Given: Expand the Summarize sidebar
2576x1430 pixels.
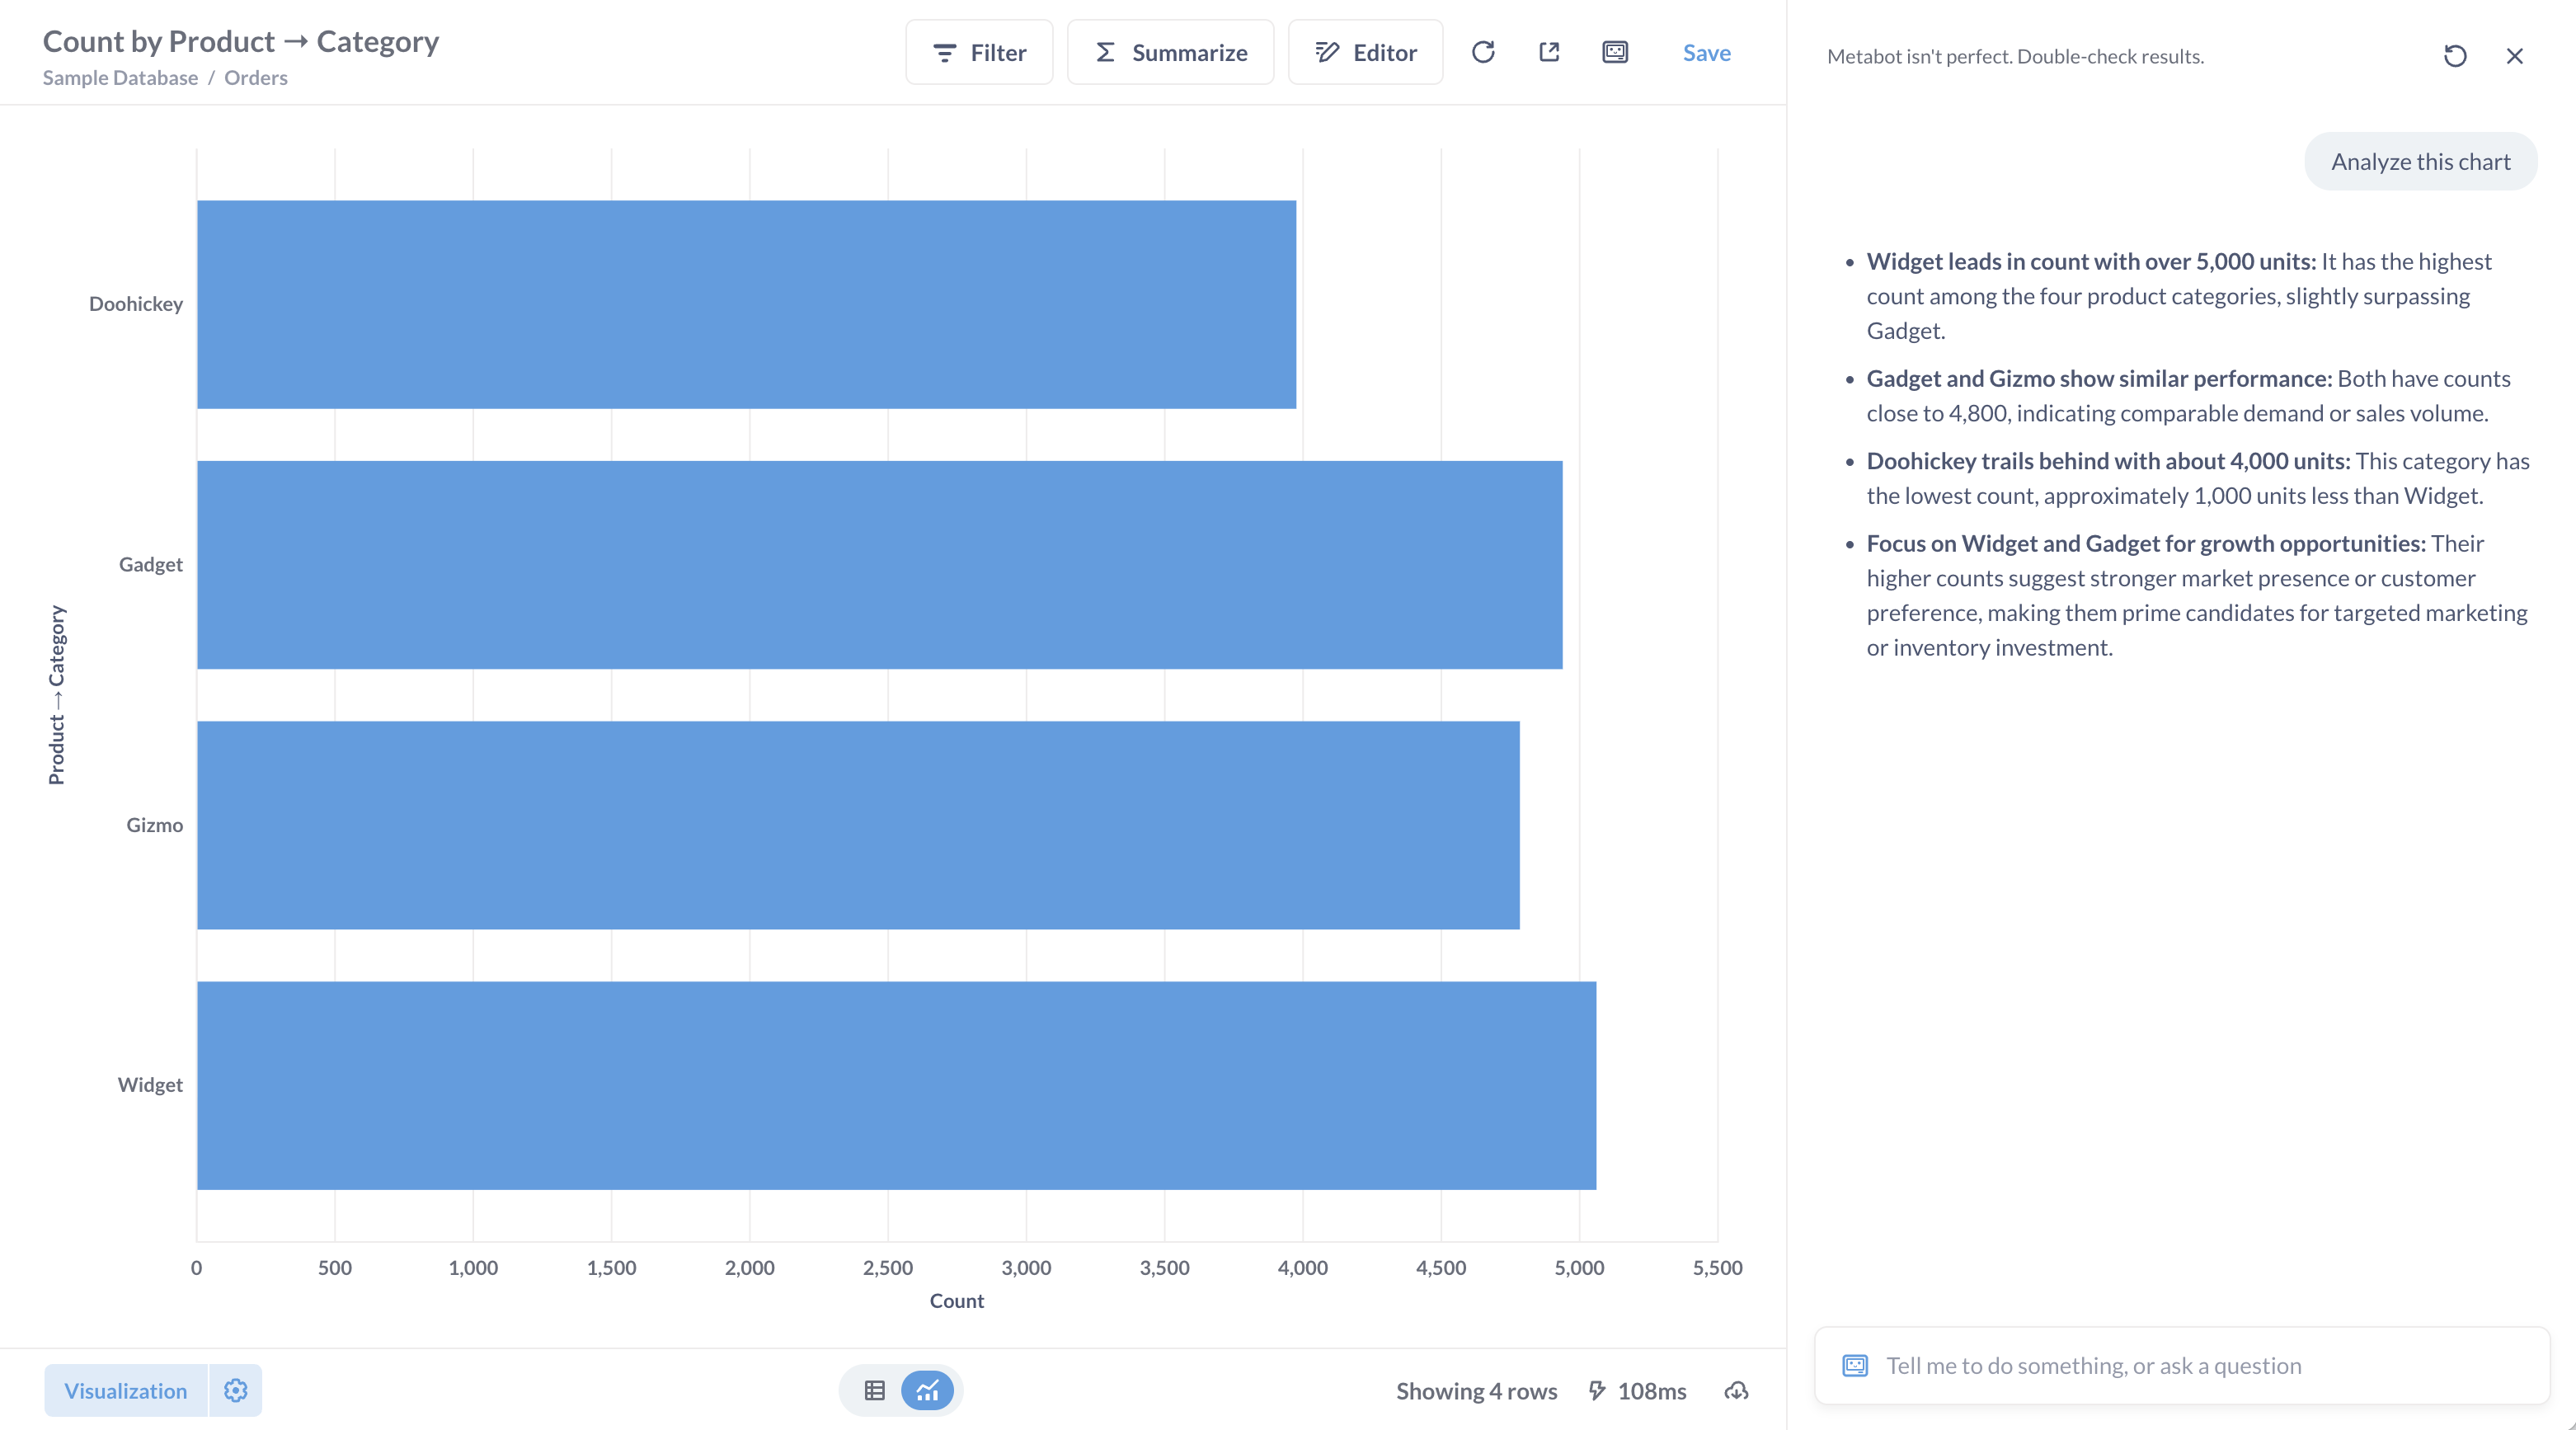Looking at the screenshot, I should pos(1170,52).
